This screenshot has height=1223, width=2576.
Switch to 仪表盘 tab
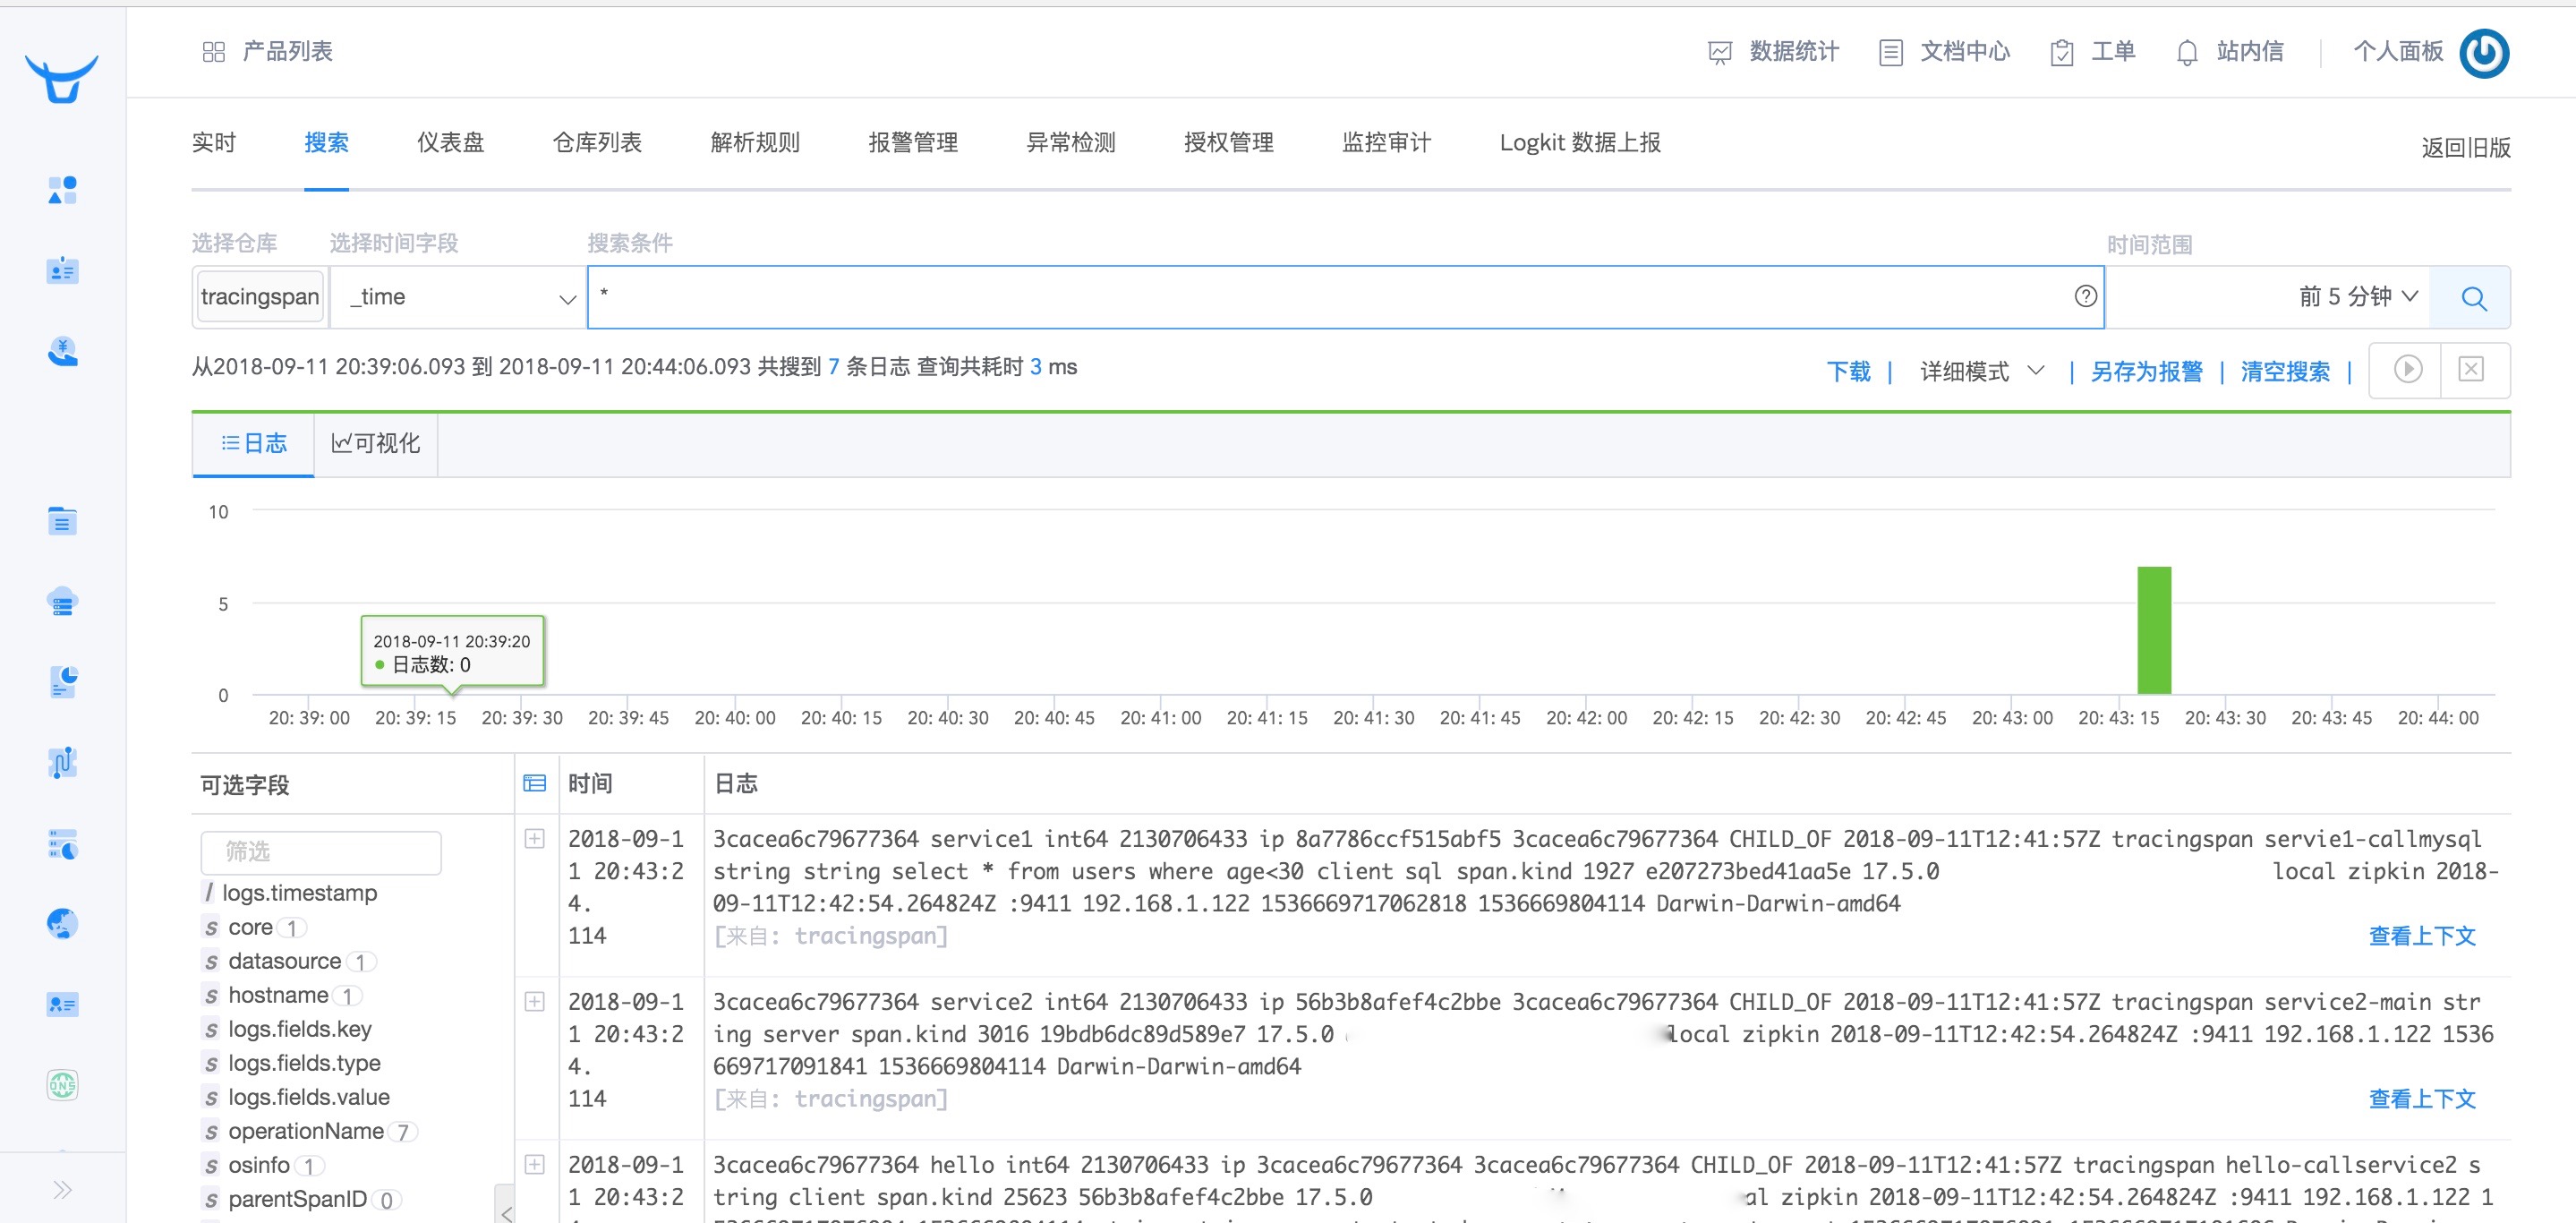coord(451,143)
